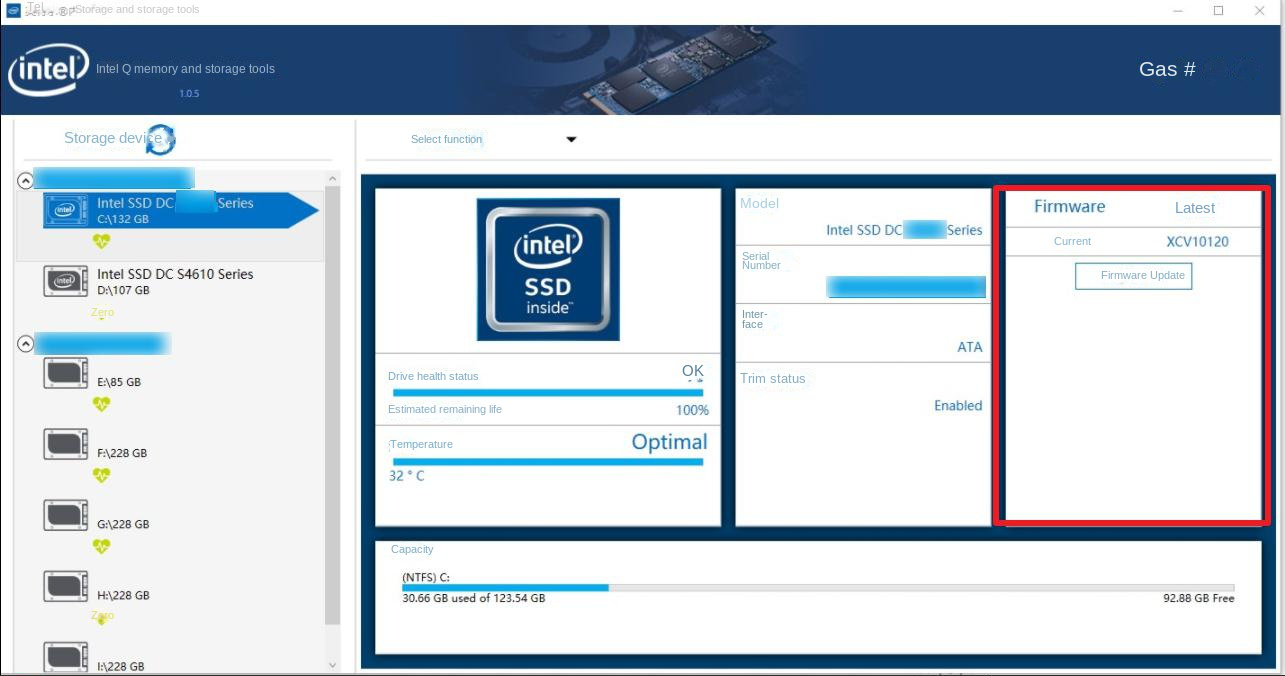Viewport: 1285px width, 676px height.
Task: Click the green health heart under F: drive
Action: click(x=101, y=475)
